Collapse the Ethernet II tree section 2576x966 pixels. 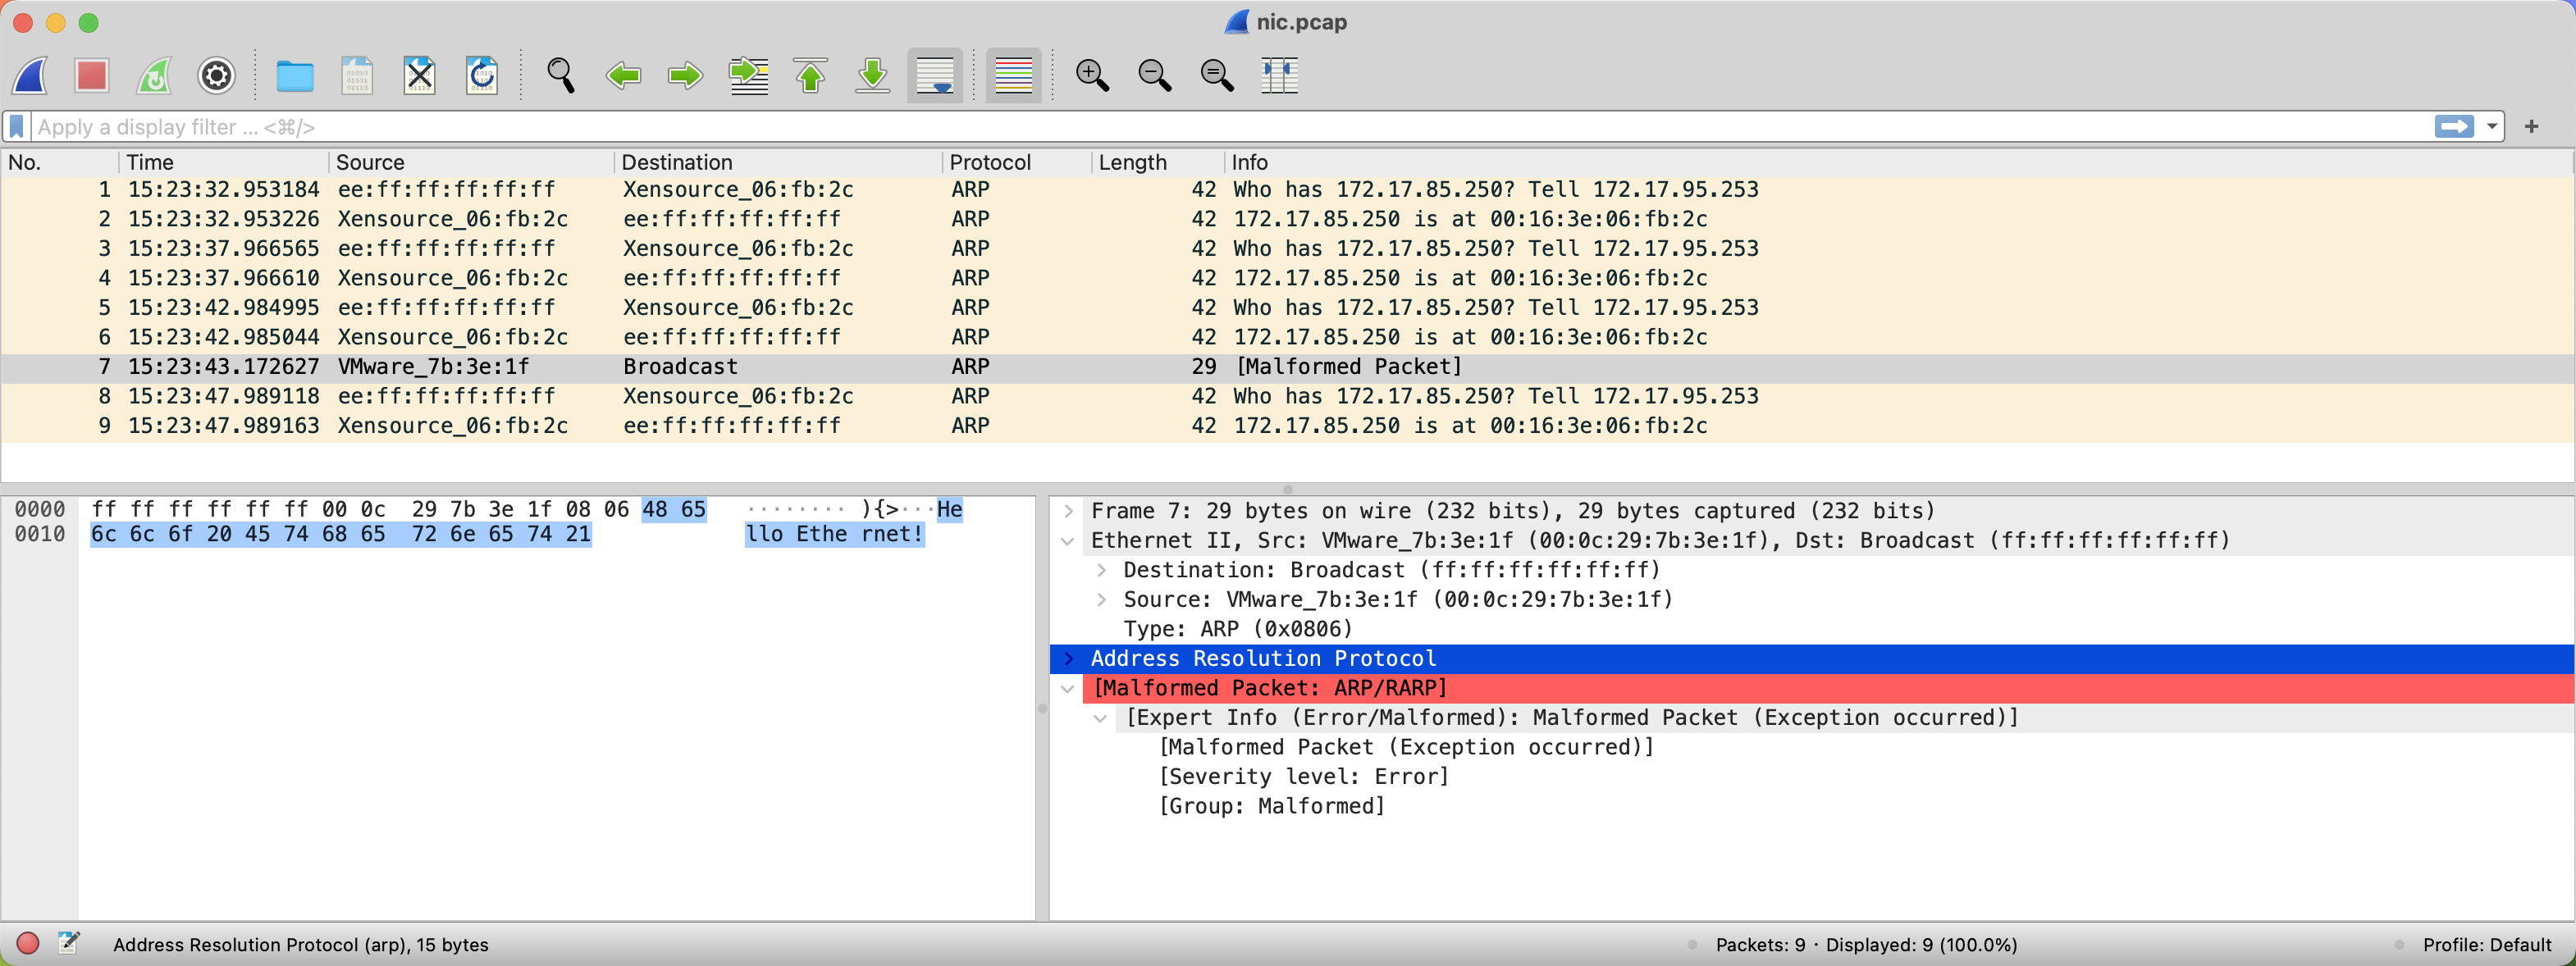point(1068,541)
